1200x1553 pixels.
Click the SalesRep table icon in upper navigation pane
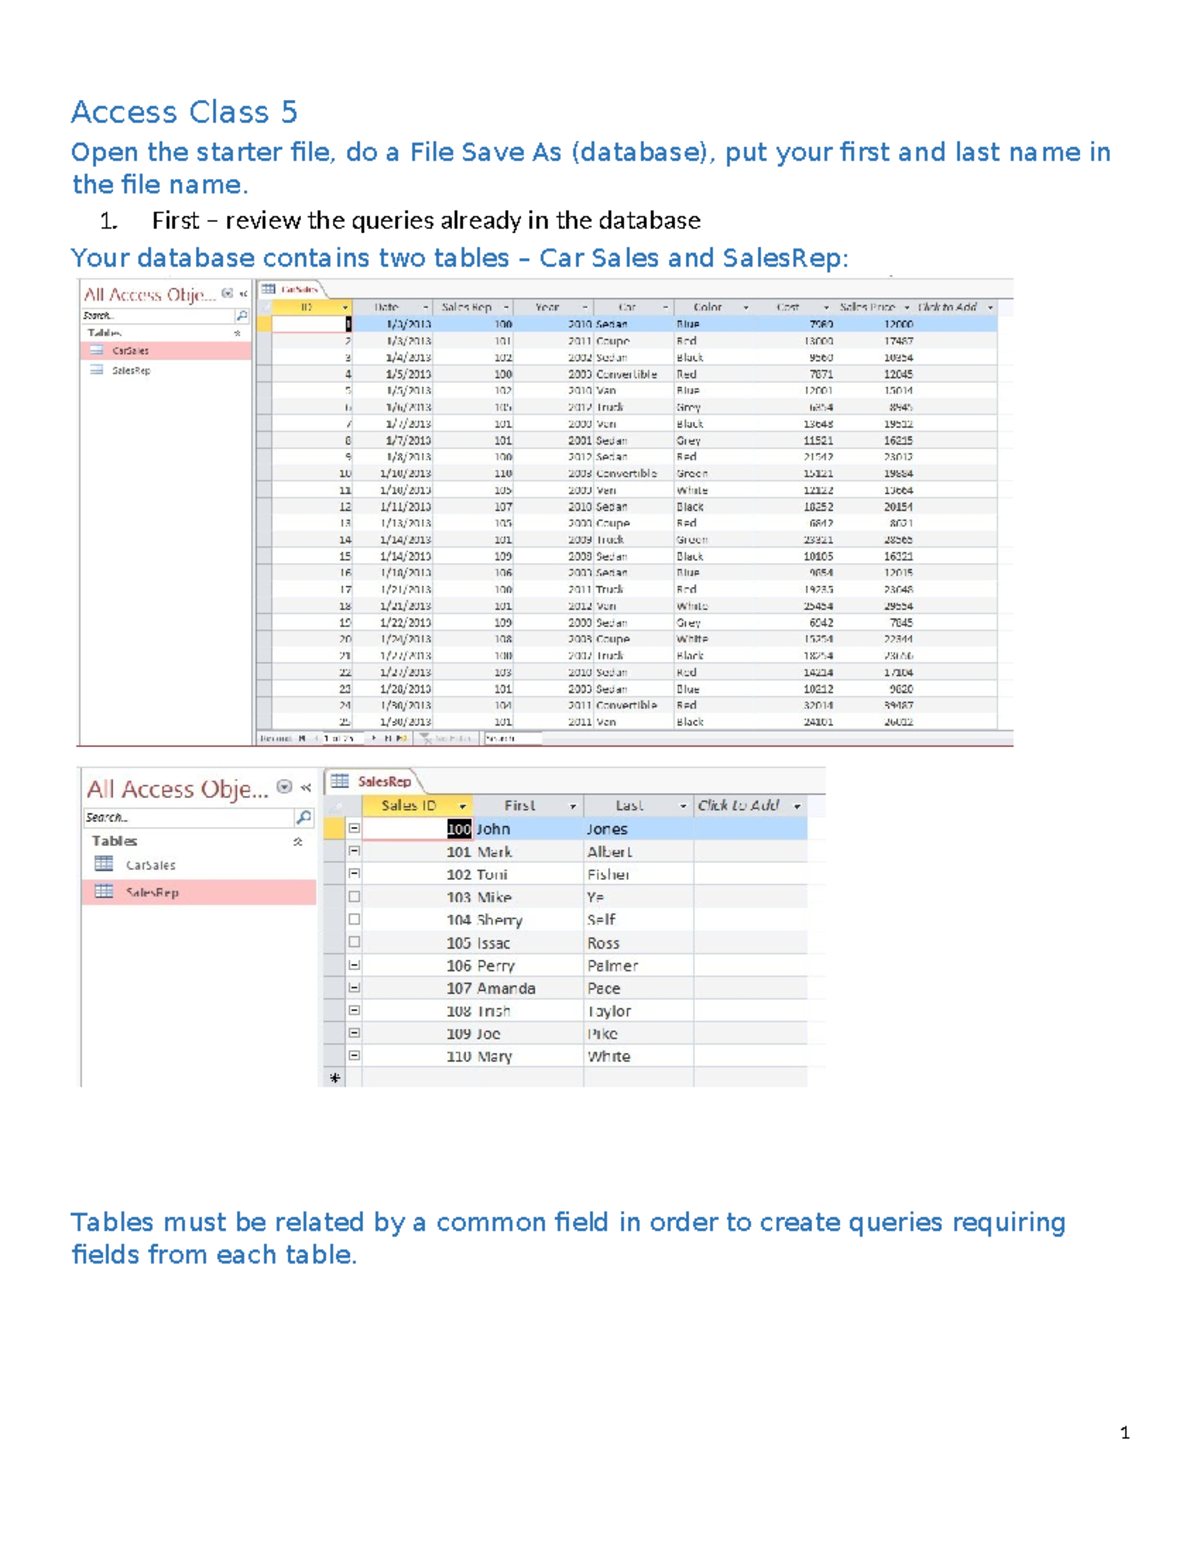(x=97, y=370)
